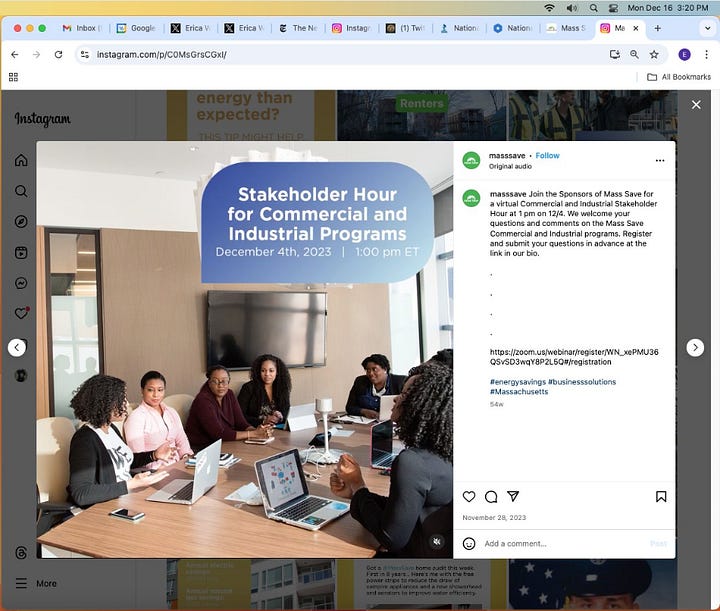This screenshot has height=611, width=720.
Task: Expand the tab search dropdown
Action: (707, 28)
